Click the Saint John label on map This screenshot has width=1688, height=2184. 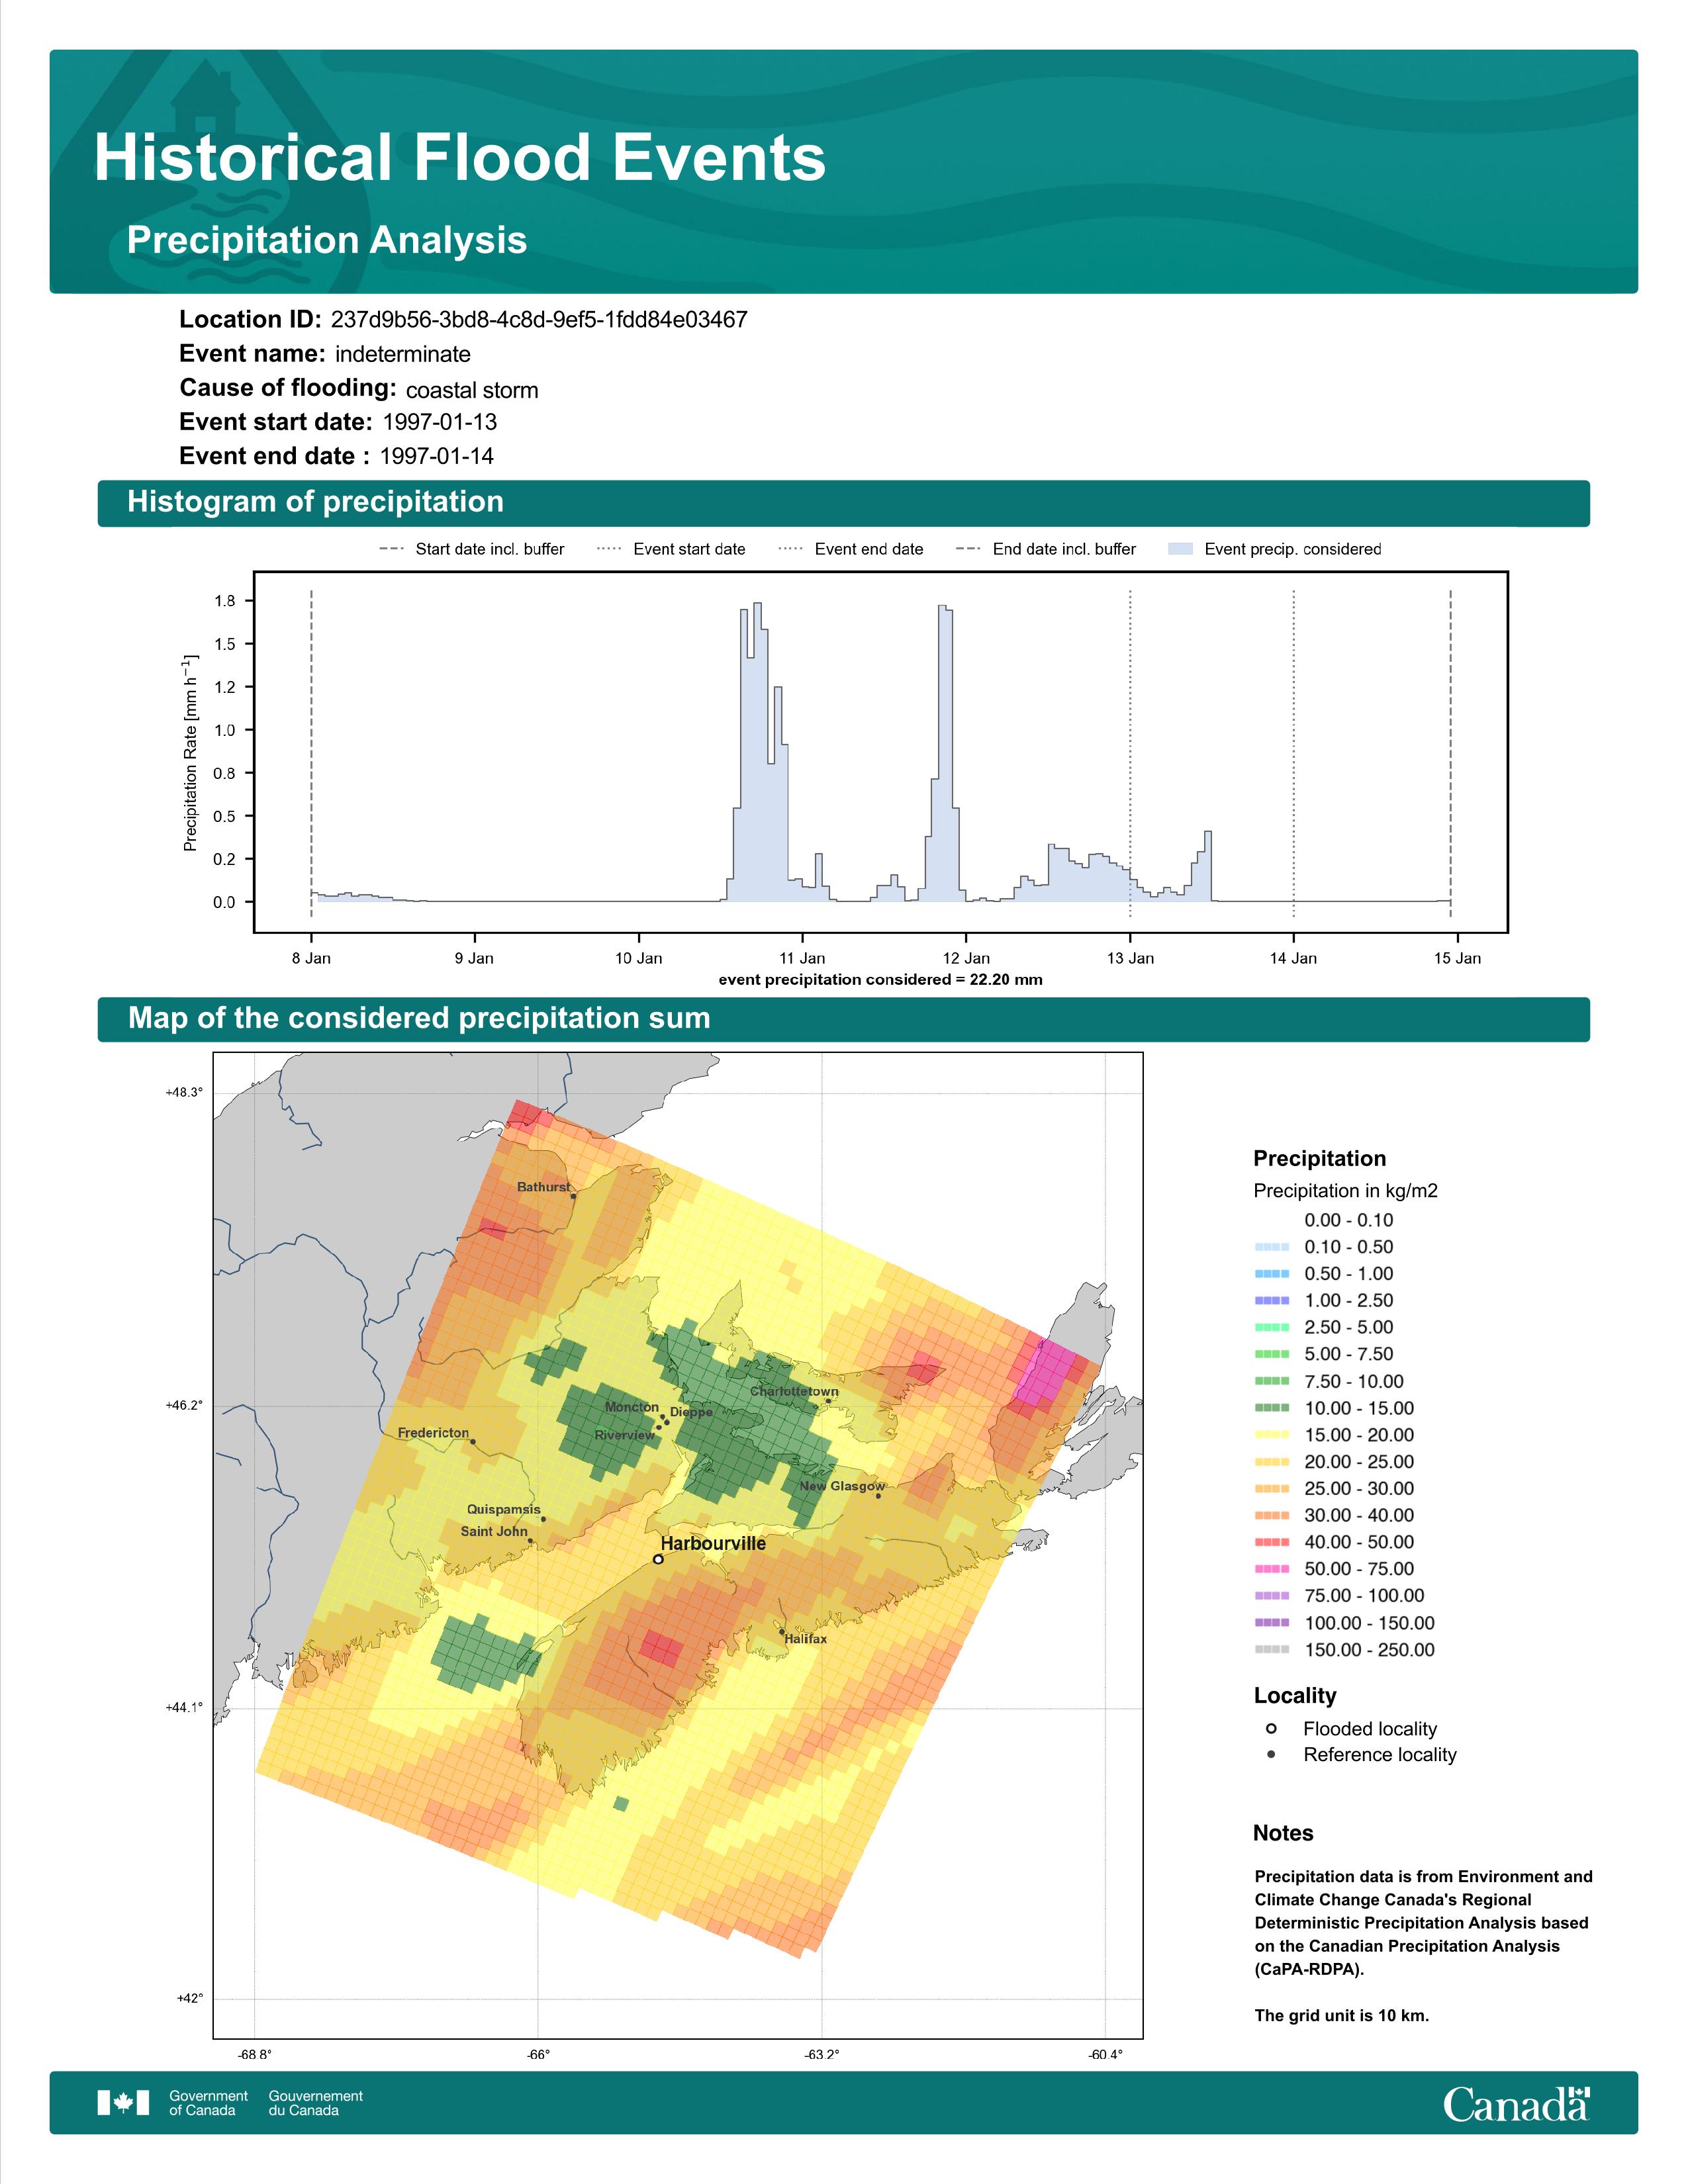pos(494,1531)
